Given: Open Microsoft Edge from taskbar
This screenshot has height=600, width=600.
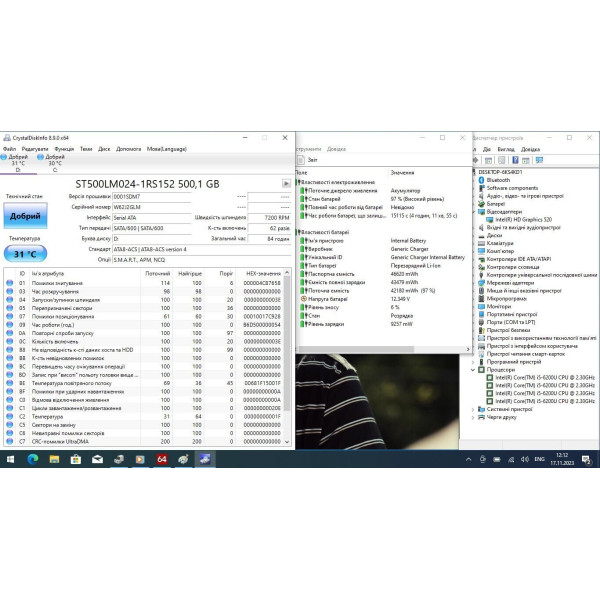Looking at the screenshot, I should [x=33, y=459].
